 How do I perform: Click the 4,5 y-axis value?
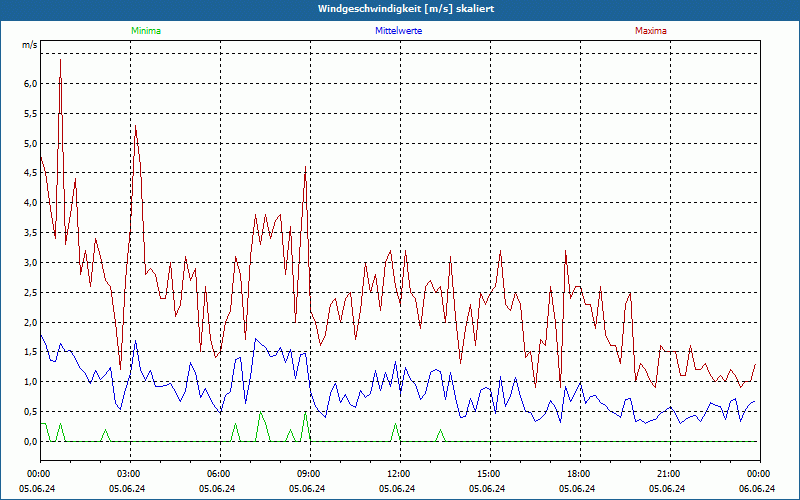(32, 173)
